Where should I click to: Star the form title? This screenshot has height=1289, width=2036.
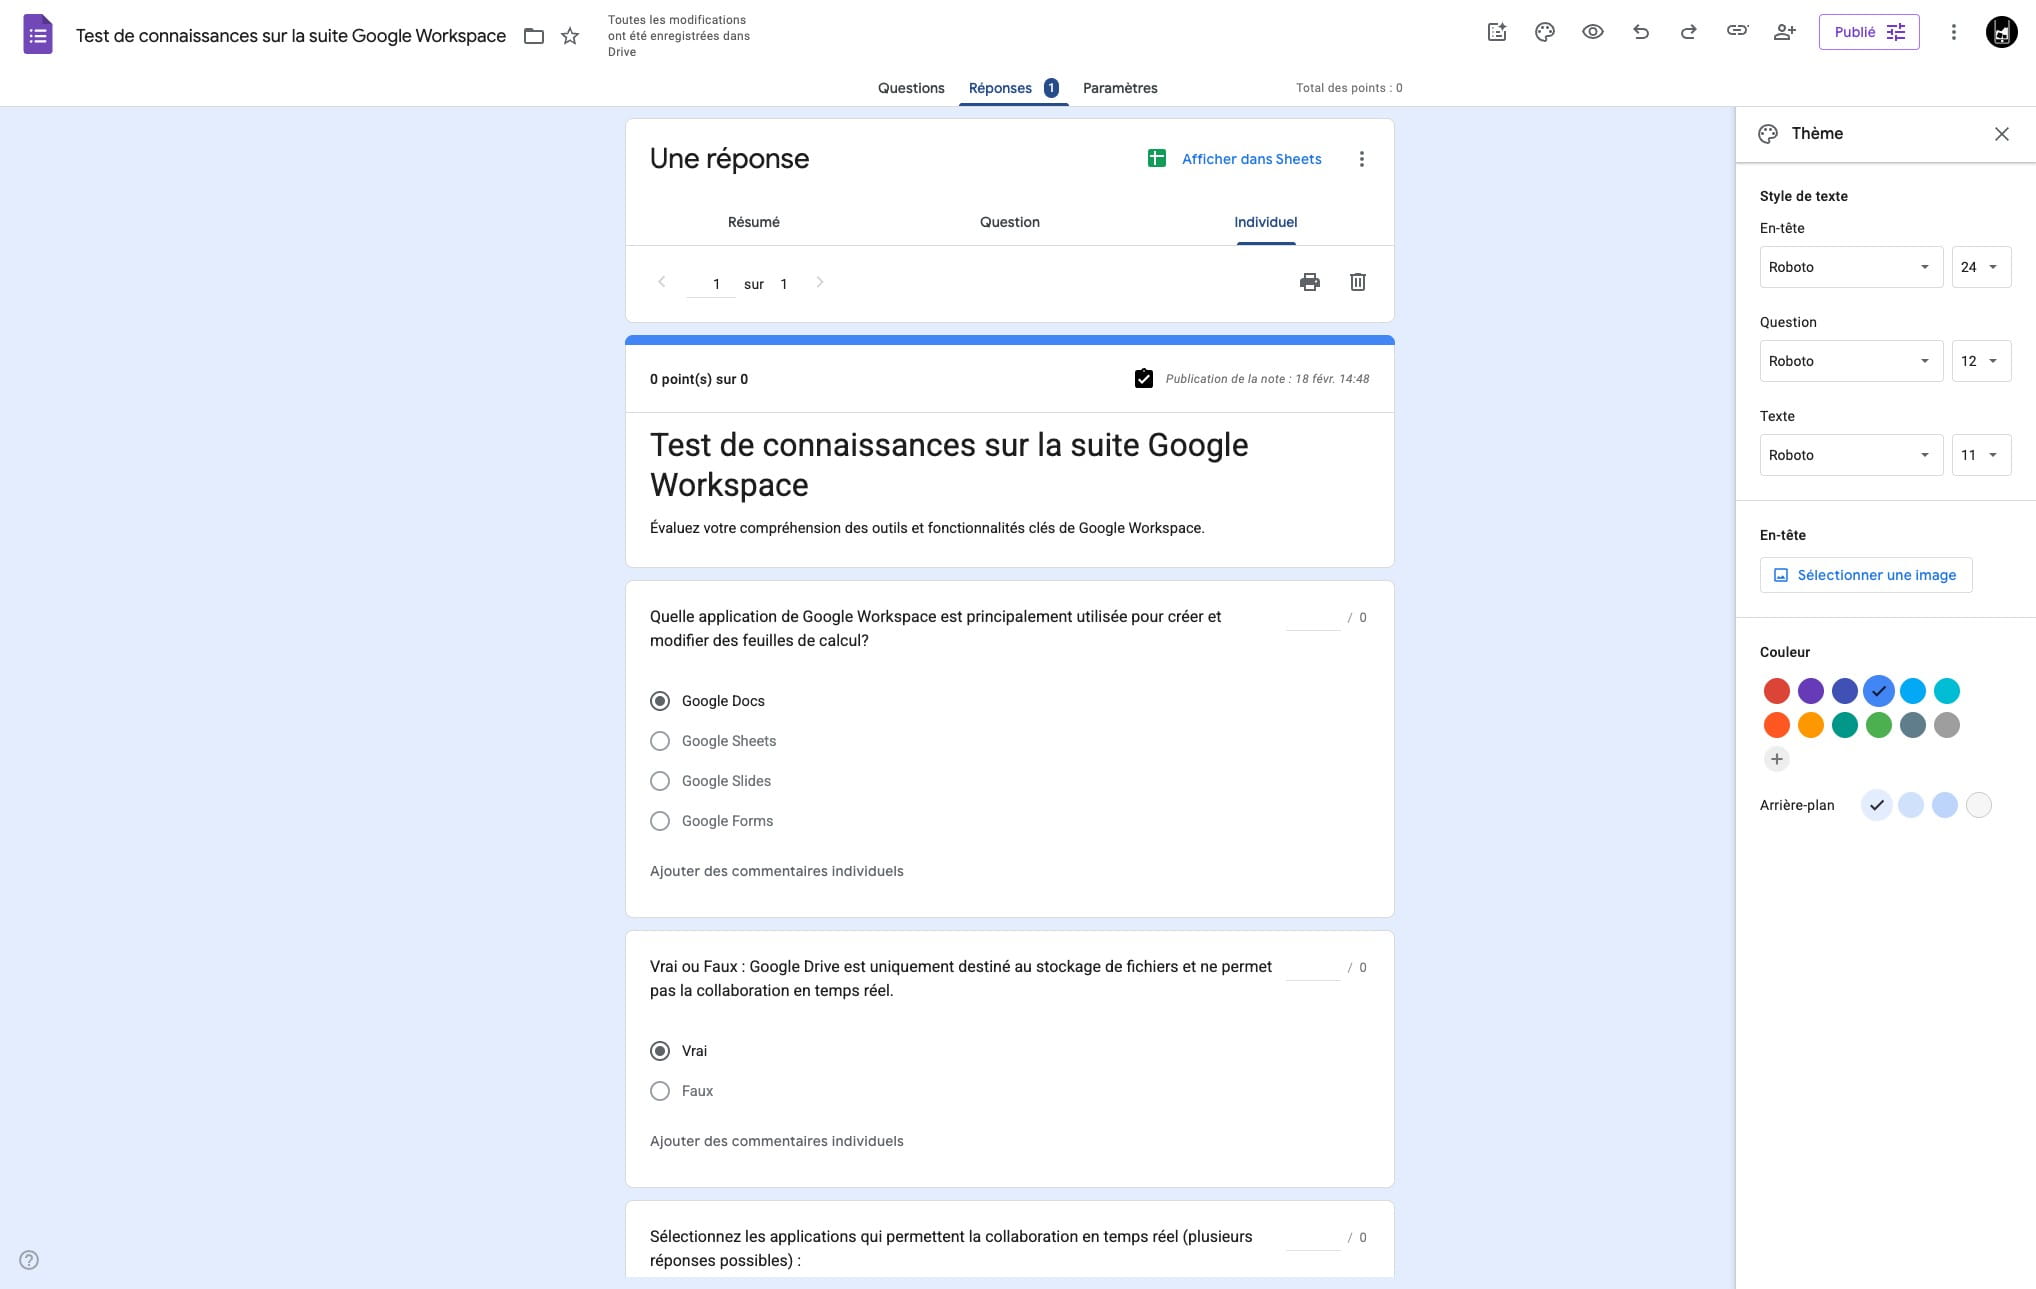pyautogui.click(x=570, y=36)
